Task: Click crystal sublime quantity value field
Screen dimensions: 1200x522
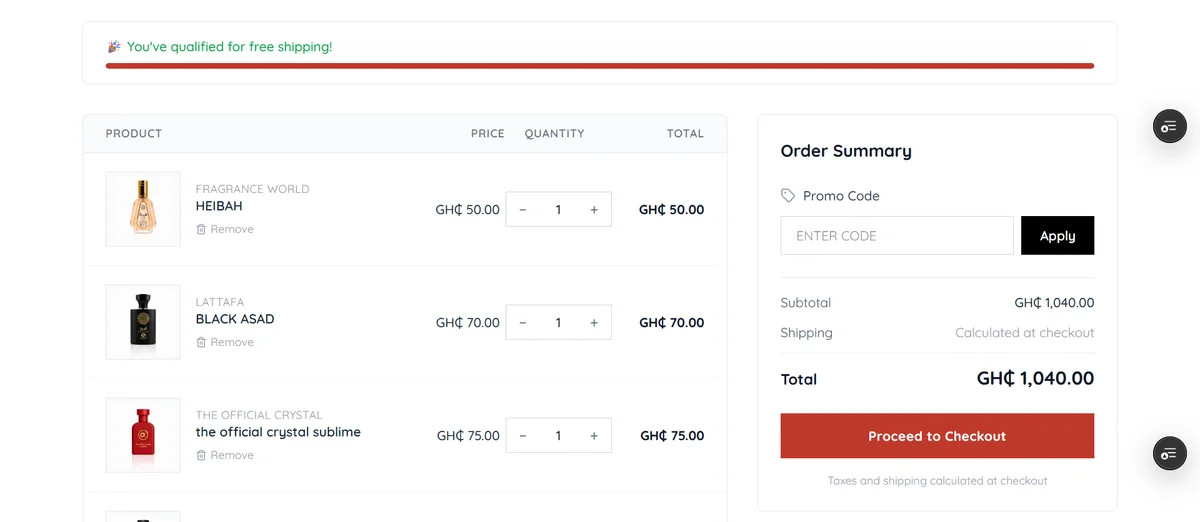Action: point(558,436)
